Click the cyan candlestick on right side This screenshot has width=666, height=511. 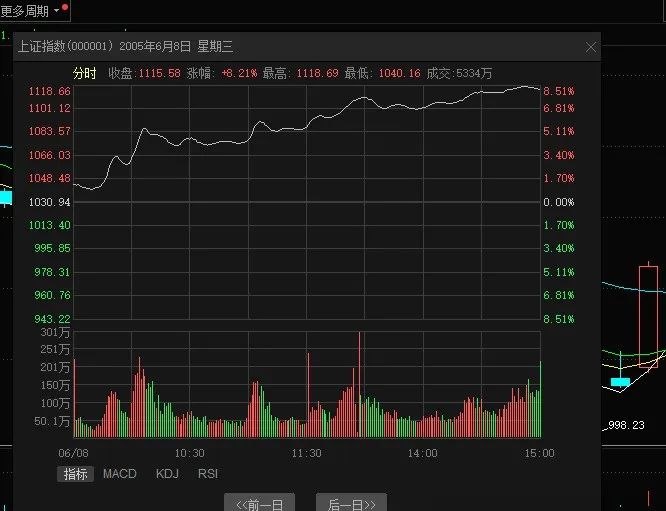pyautogui.click(x=620, y=382)
